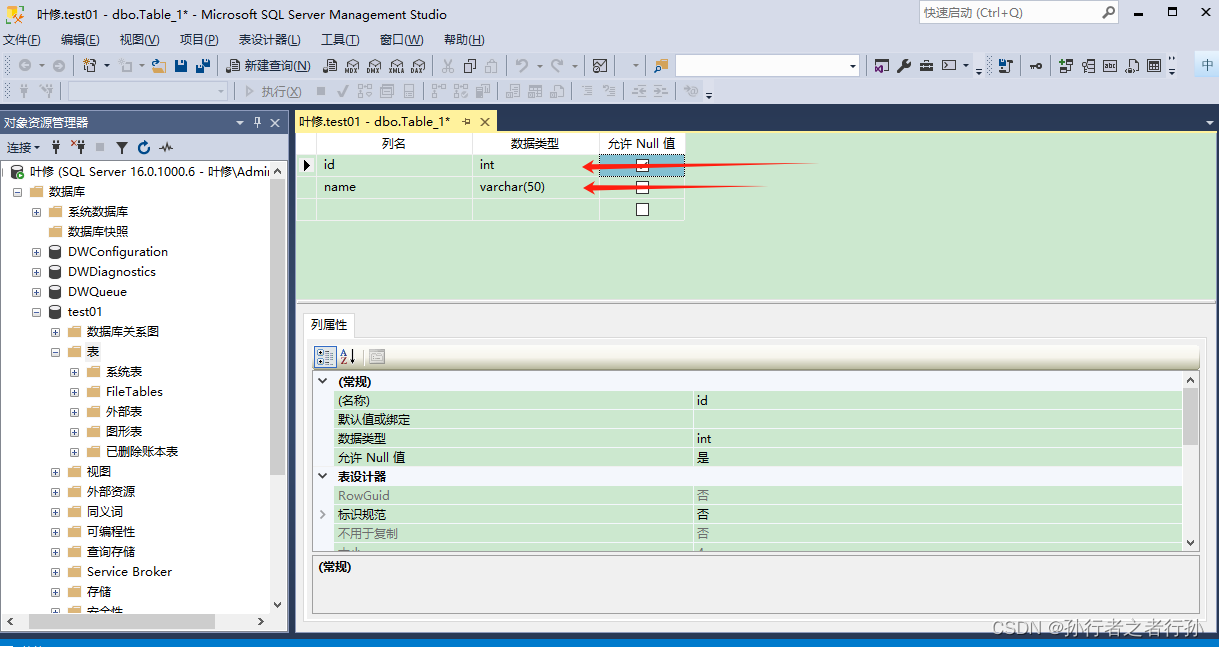The height and width of the screenshot is (647, 1219).
Task: Check 允许 Null 值 for the id column
Action: click(641, 164)
